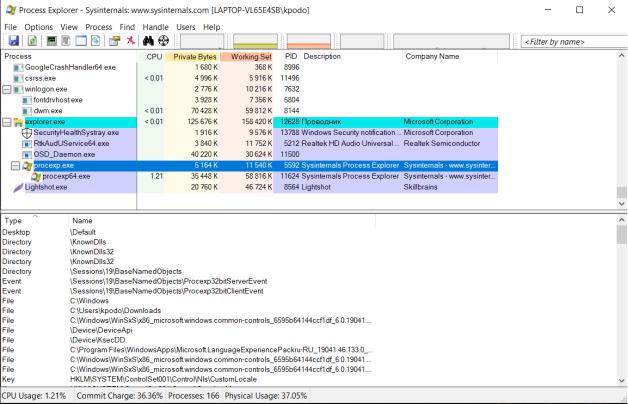
Task: Click the shield icon beside SecurityHealthSystray.exe
Action: point(27,133)
